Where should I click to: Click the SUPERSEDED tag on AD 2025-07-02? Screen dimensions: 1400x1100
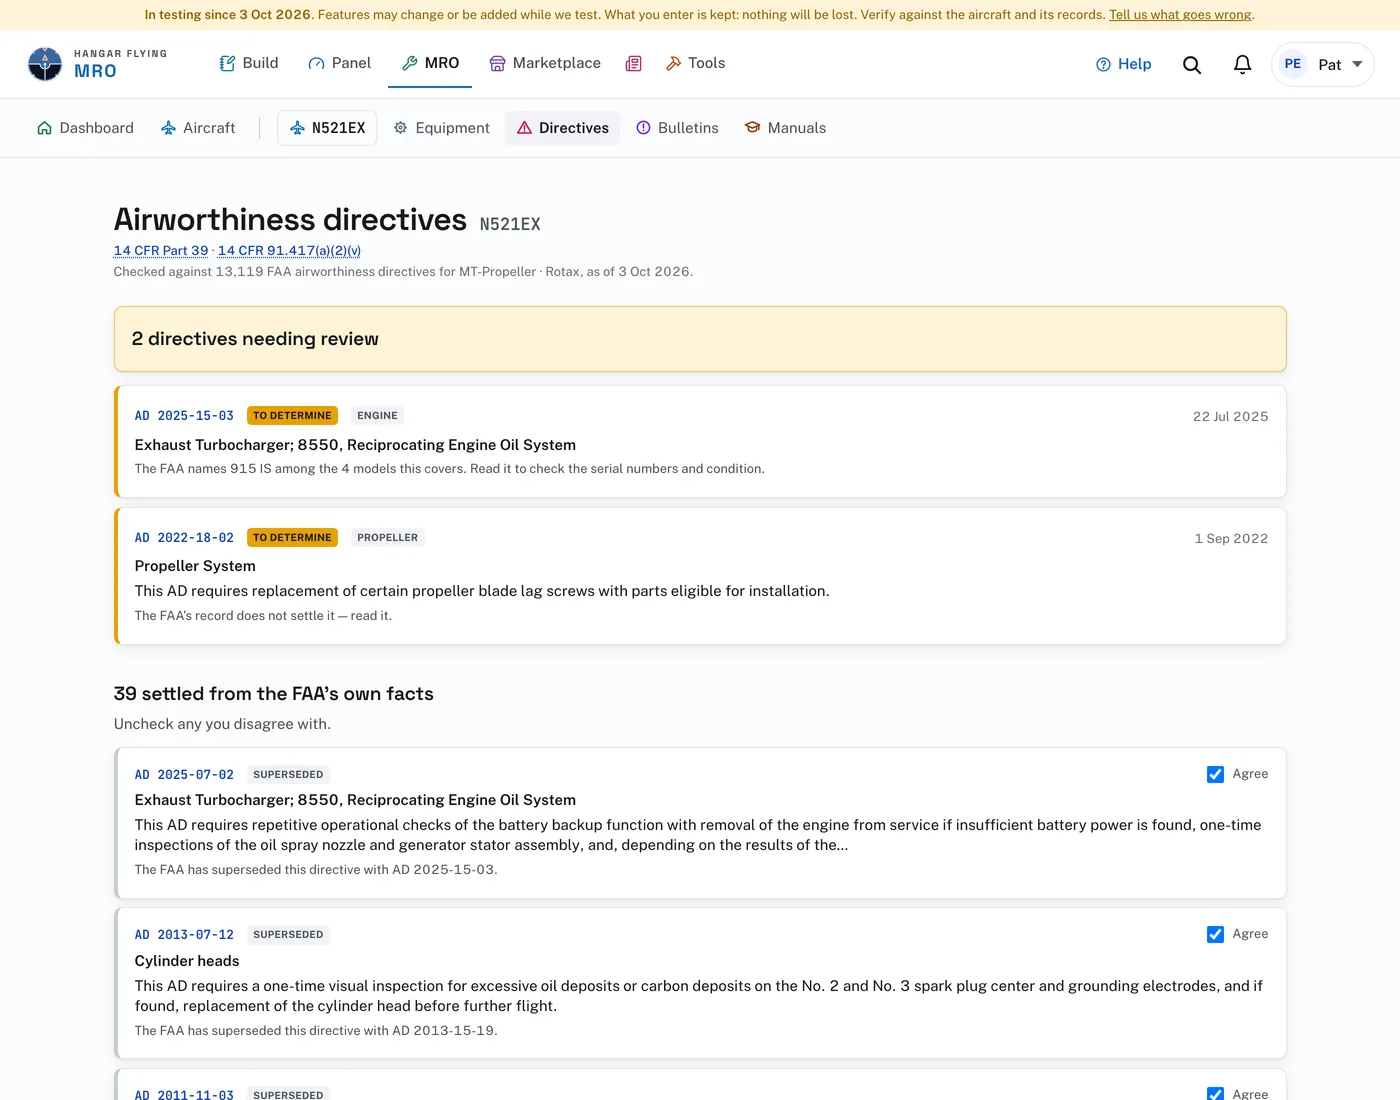pyautogui.click(x=288, y=775)
